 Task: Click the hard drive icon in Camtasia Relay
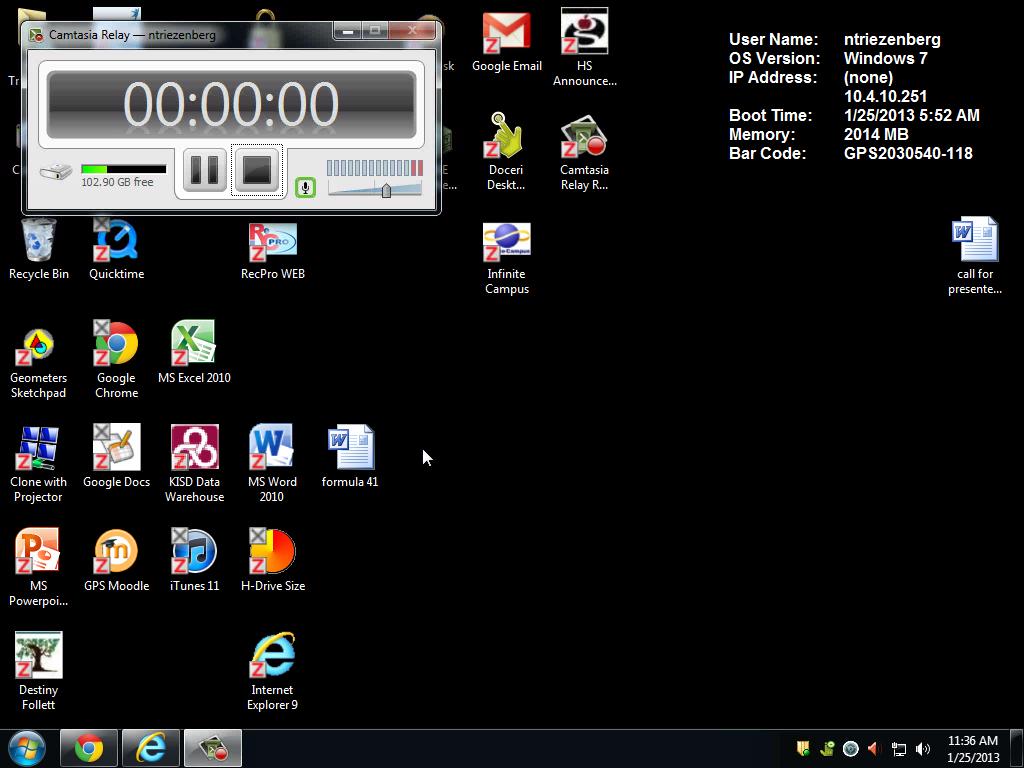tap(56, 172)
